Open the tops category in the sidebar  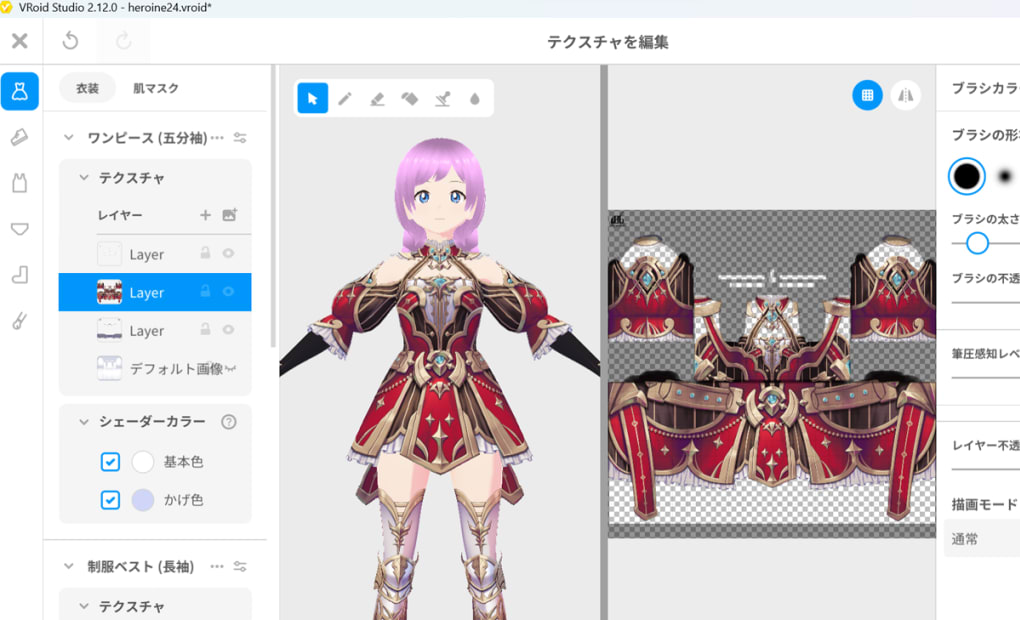click(x=20, y=183)
